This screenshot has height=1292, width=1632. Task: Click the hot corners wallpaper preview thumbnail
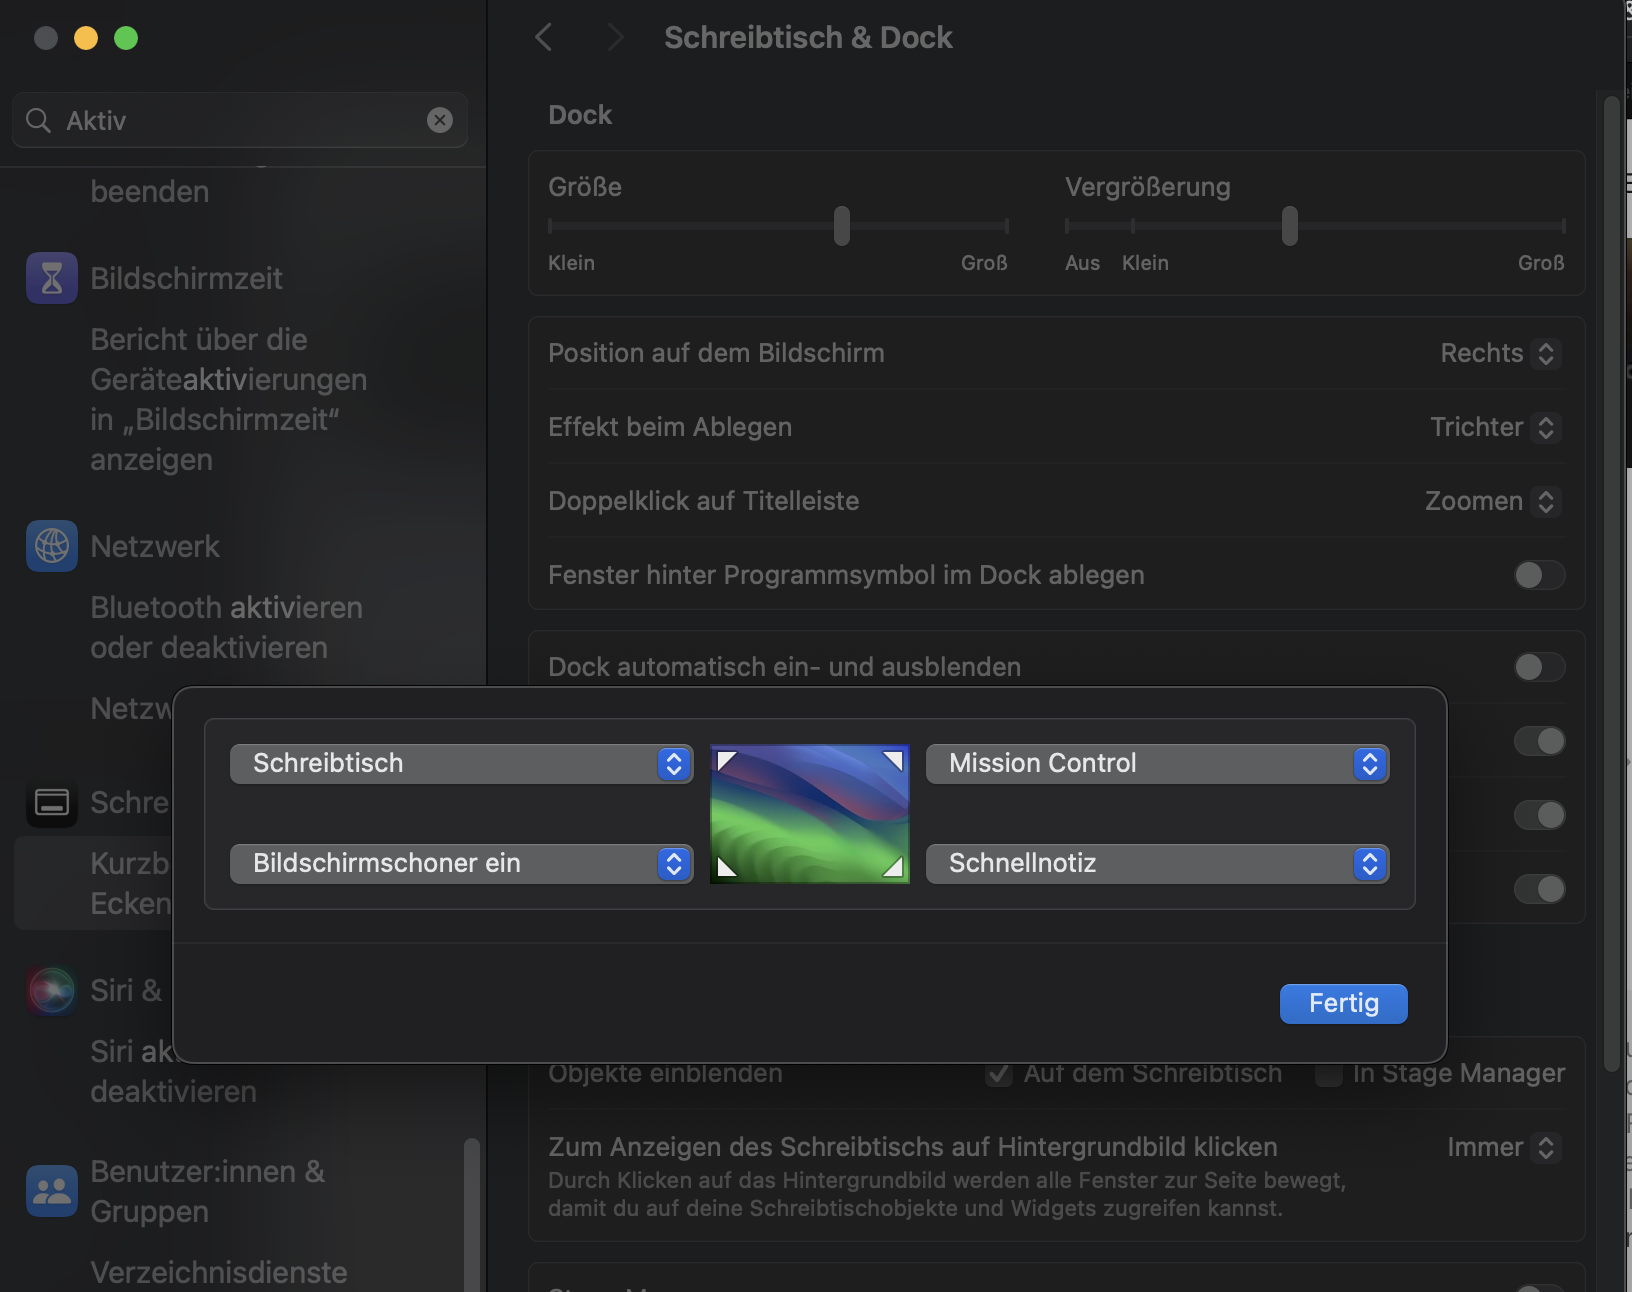(810, 813)
